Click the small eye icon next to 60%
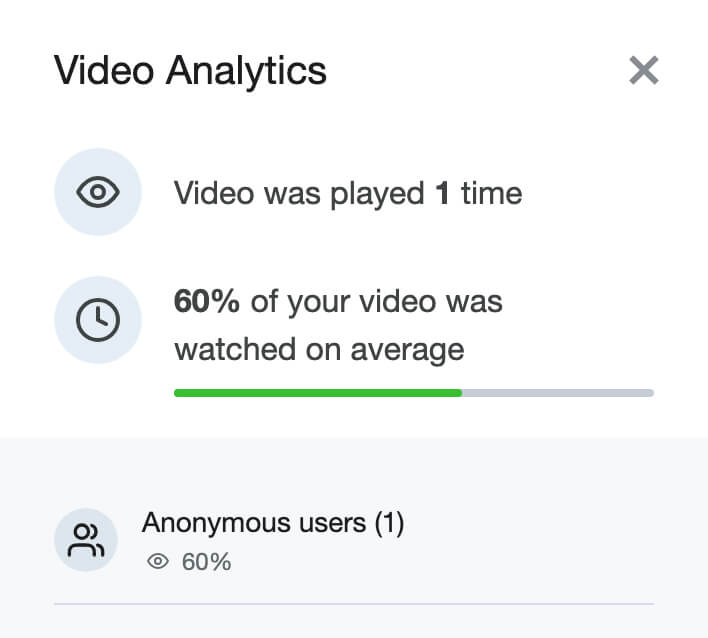The height and width of the screenshot is (638, 708). [x=158, y=562]
